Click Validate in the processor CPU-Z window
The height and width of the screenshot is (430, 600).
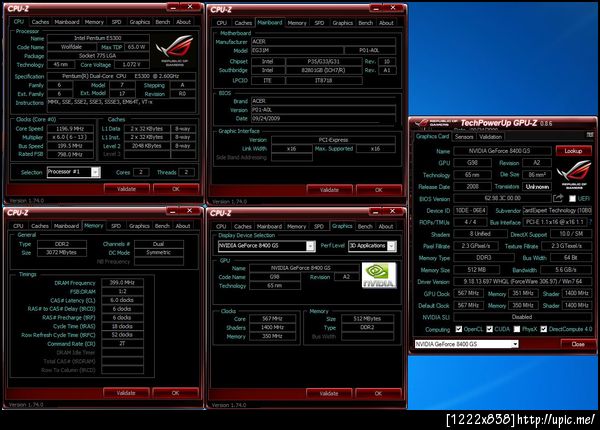coord(126,189)
